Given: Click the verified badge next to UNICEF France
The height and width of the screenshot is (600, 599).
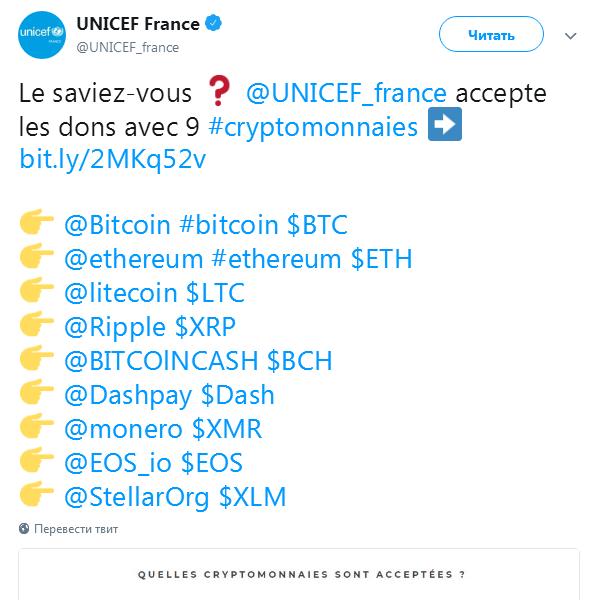Looking at the screenshot, I should (x=214, y=23).
